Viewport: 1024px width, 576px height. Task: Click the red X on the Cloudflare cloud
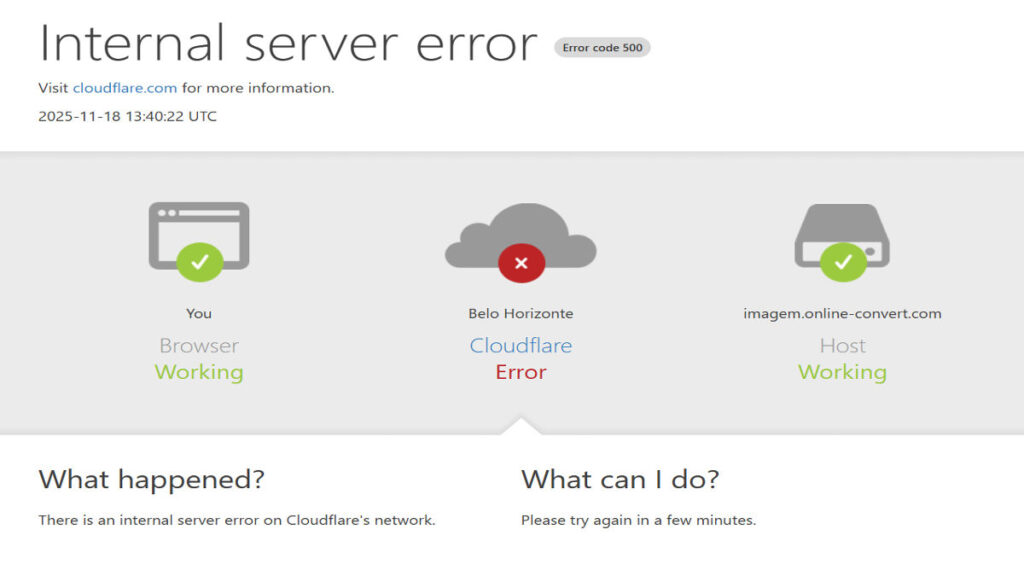click(x=521, y=263)
